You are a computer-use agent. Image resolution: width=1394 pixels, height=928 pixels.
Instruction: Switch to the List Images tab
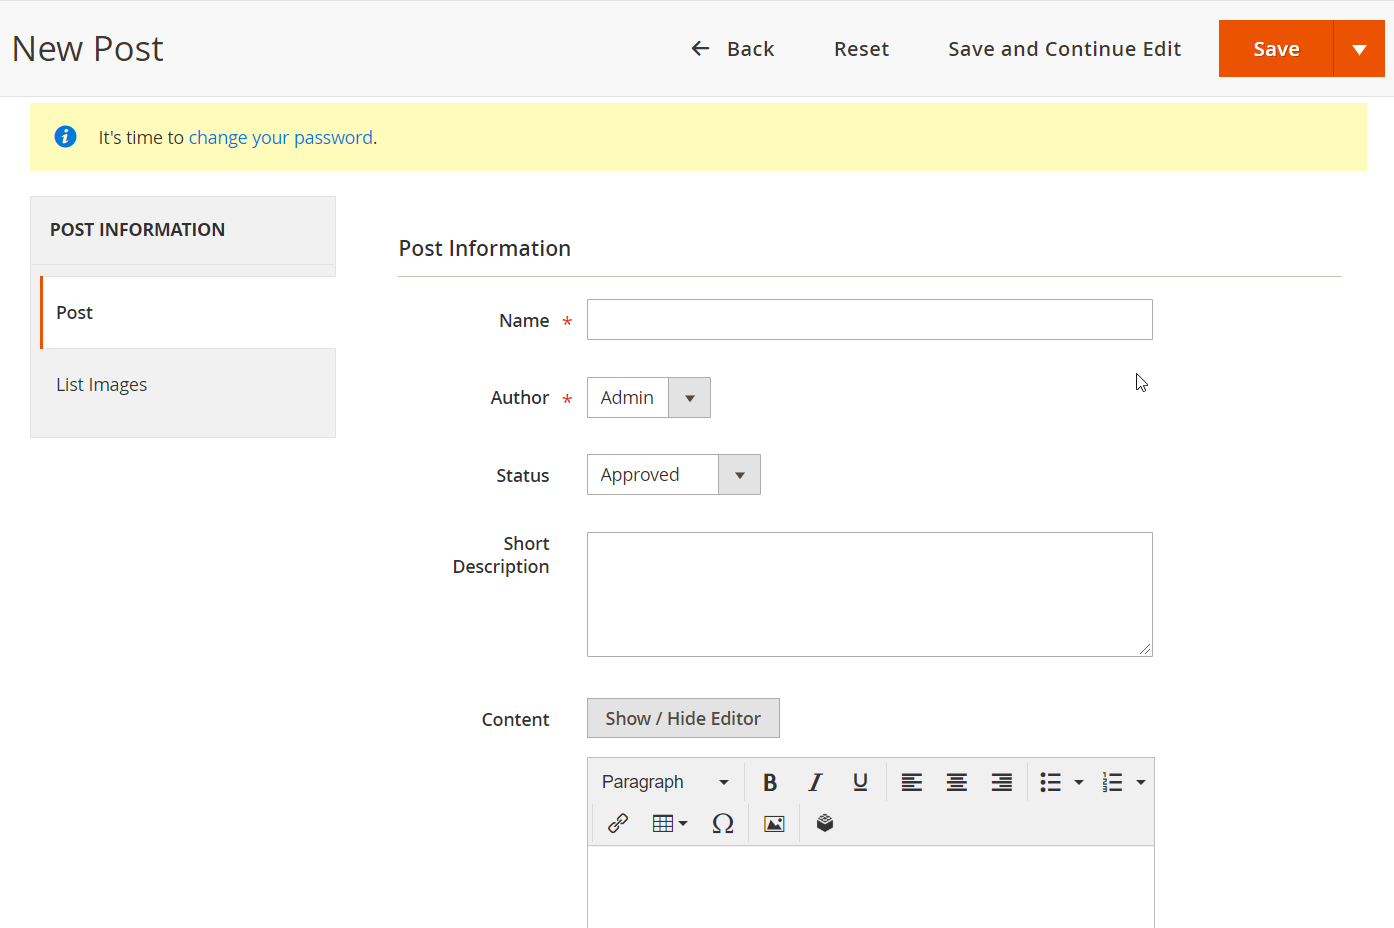coord(183,385)
